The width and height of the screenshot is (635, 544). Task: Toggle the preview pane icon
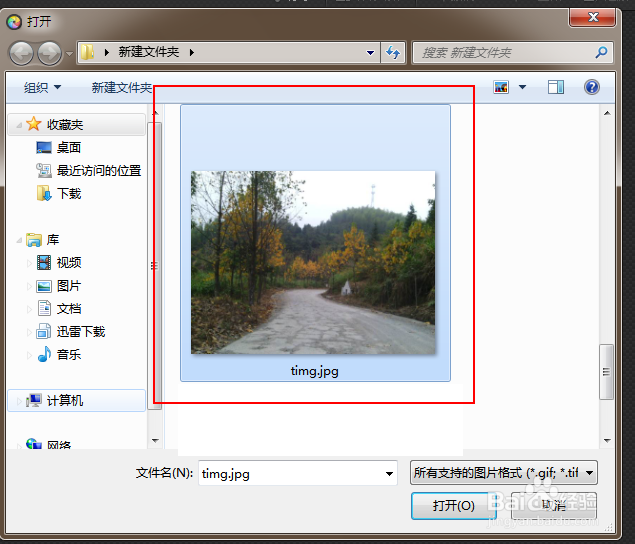pyautogui.click(x=556, y=87)
